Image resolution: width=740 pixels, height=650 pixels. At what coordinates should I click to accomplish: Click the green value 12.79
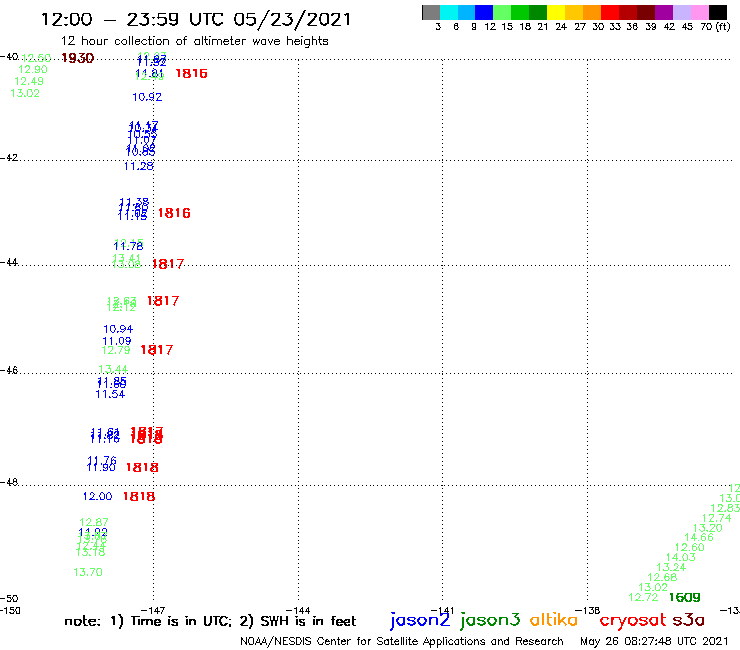(x=116, y=350)
